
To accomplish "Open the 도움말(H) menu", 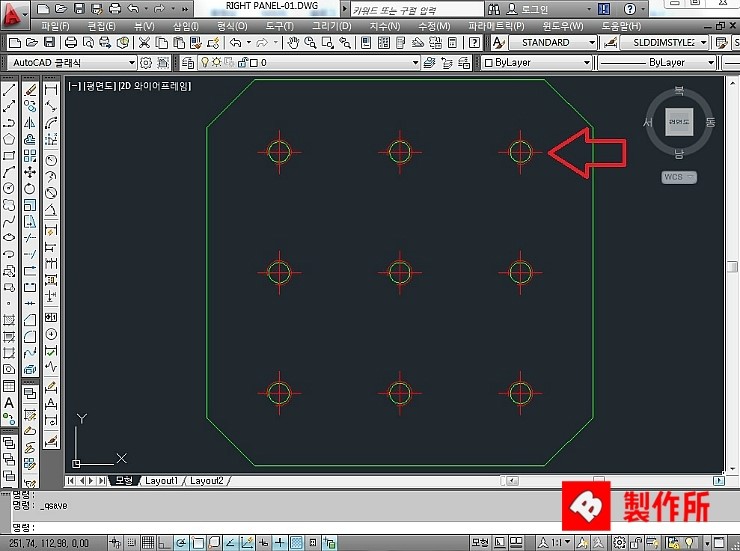I will point(622,26).
